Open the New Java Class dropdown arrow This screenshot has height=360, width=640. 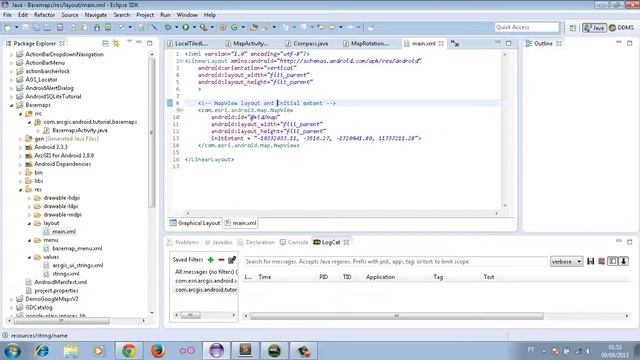(x=242, y=27)
